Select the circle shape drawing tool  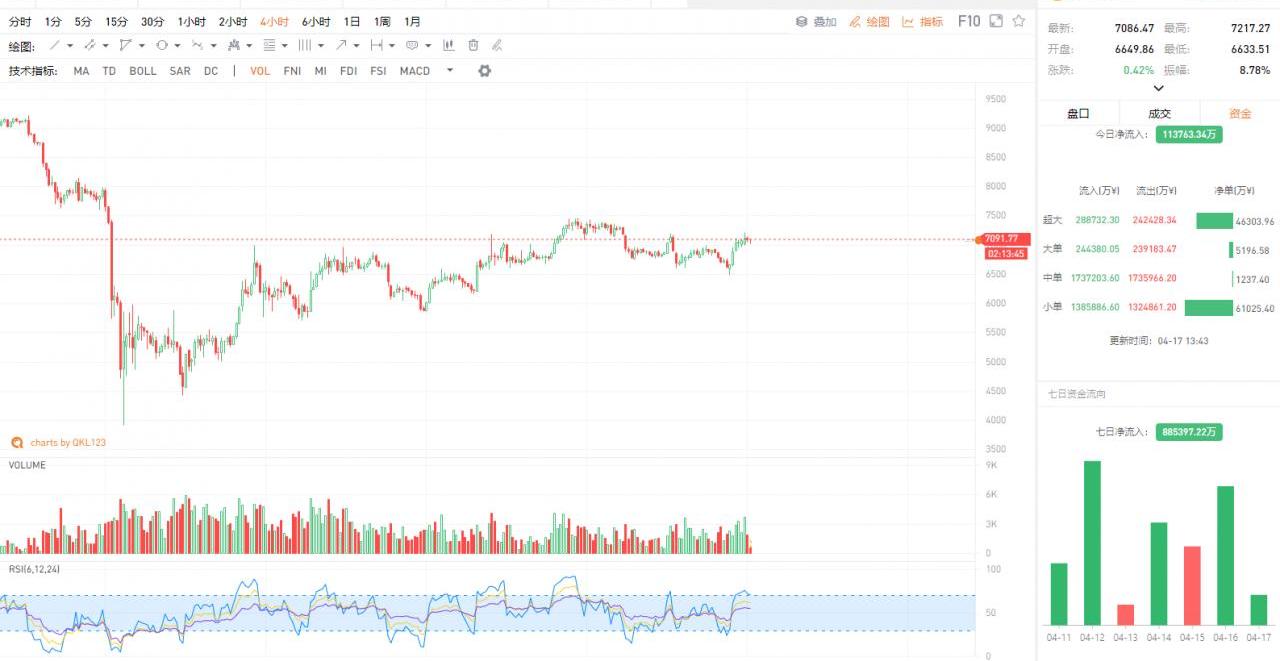[x=162, y=45]
